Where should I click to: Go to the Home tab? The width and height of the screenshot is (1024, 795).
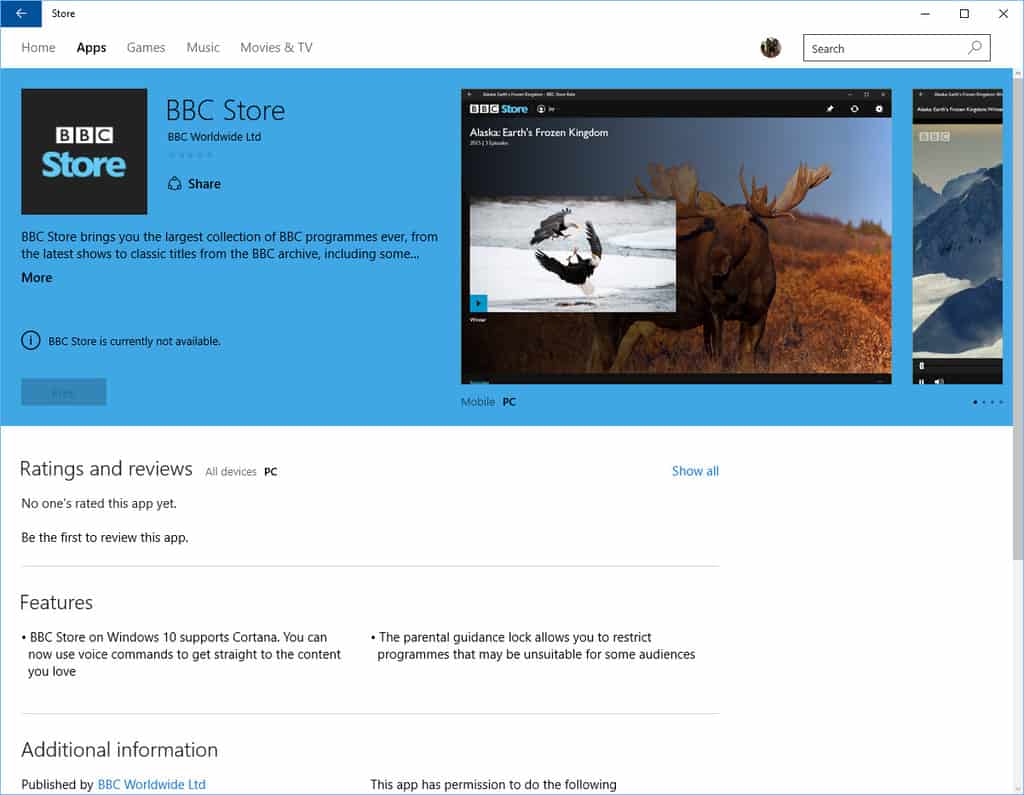coord(39,48)
